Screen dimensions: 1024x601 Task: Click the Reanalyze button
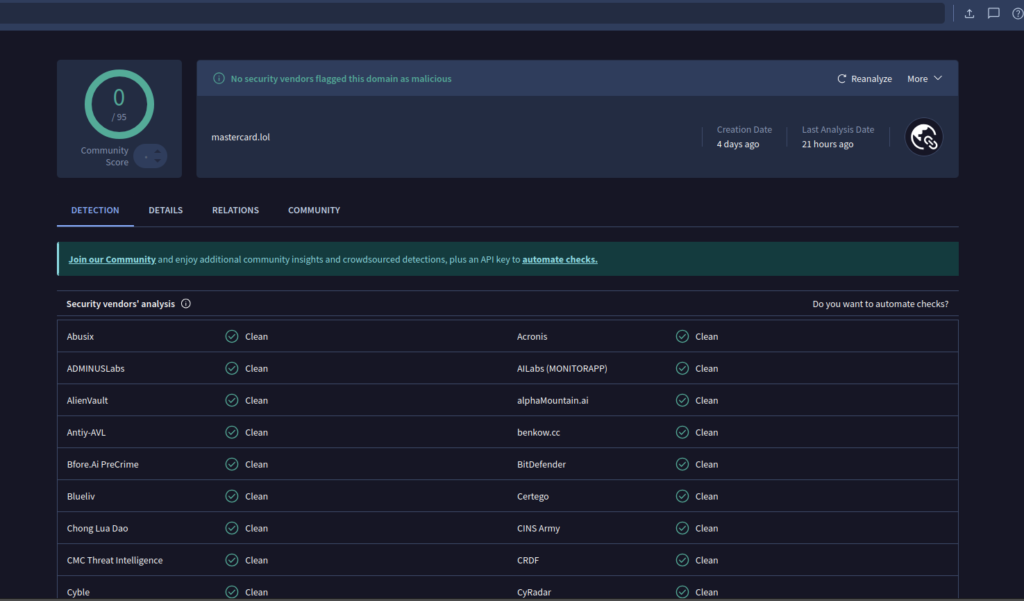pyautogui.click(x=864, y=78)
